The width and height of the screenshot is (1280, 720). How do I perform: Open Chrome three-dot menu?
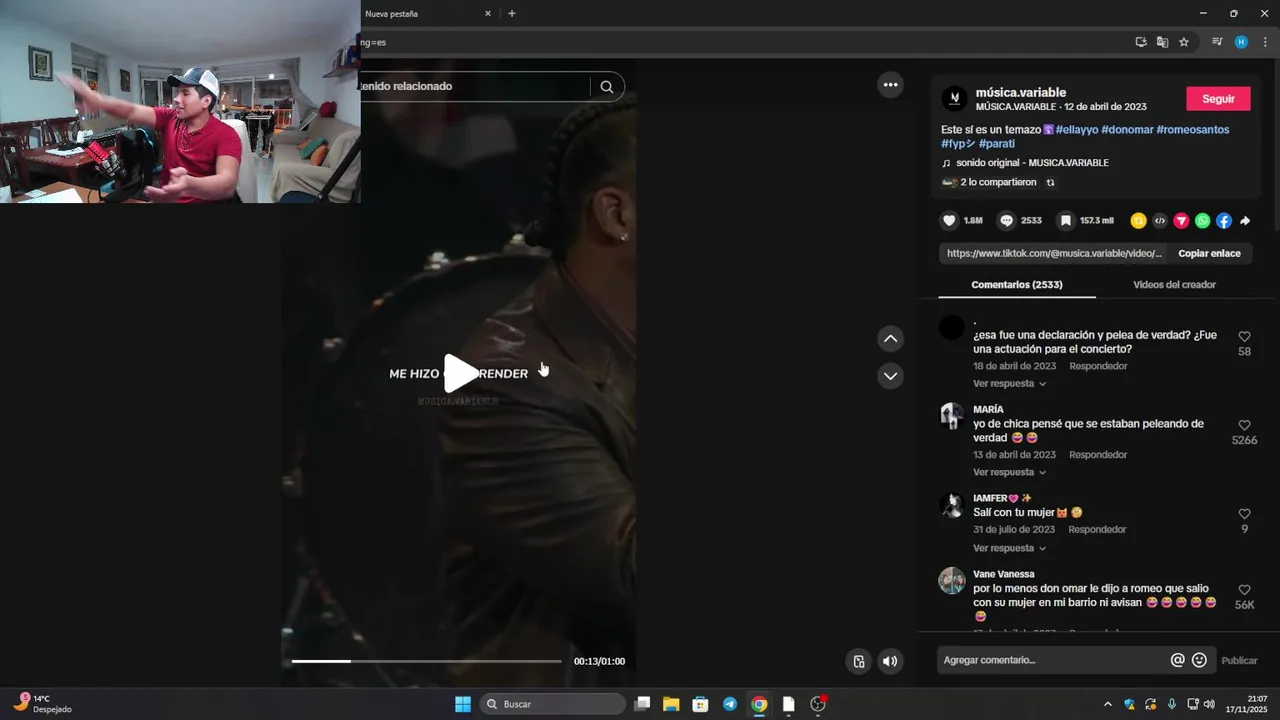pyautogui.click(x=1265, y=42)
